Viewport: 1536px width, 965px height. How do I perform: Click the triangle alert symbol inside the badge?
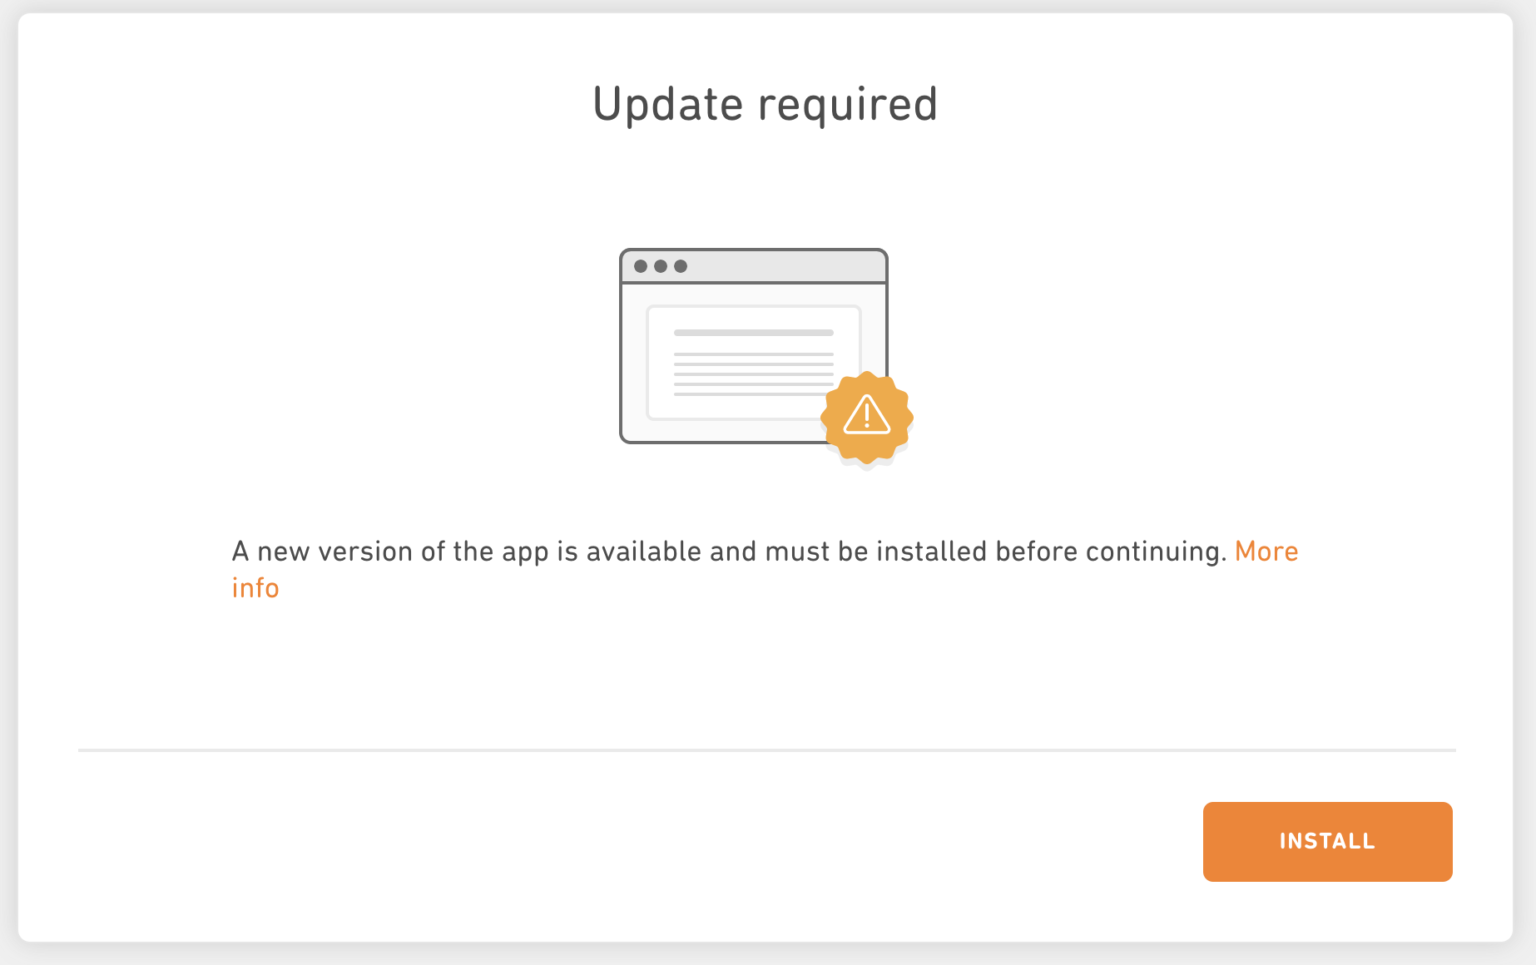[866, 416]
